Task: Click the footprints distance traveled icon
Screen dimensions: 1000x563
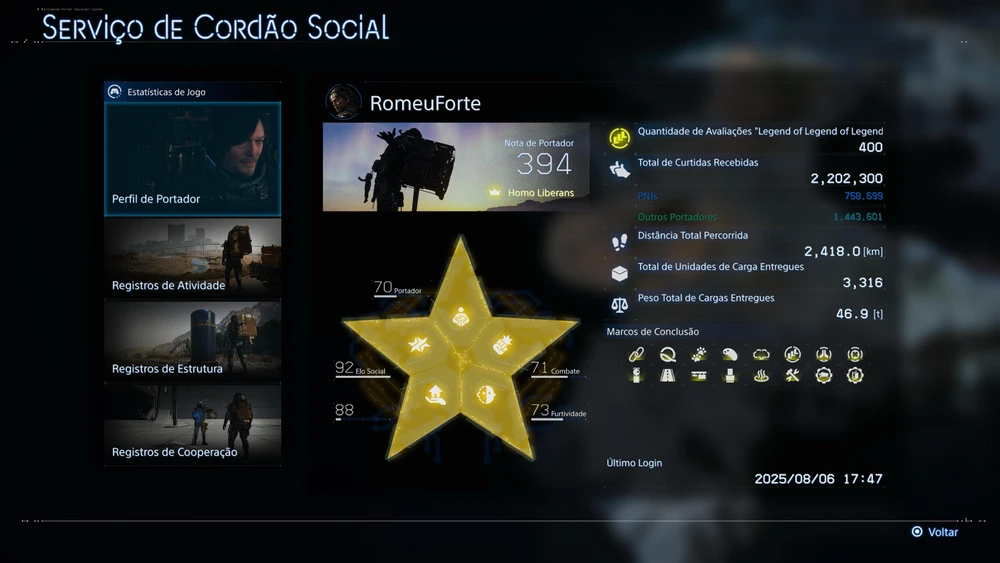Action: coord(619,242)
